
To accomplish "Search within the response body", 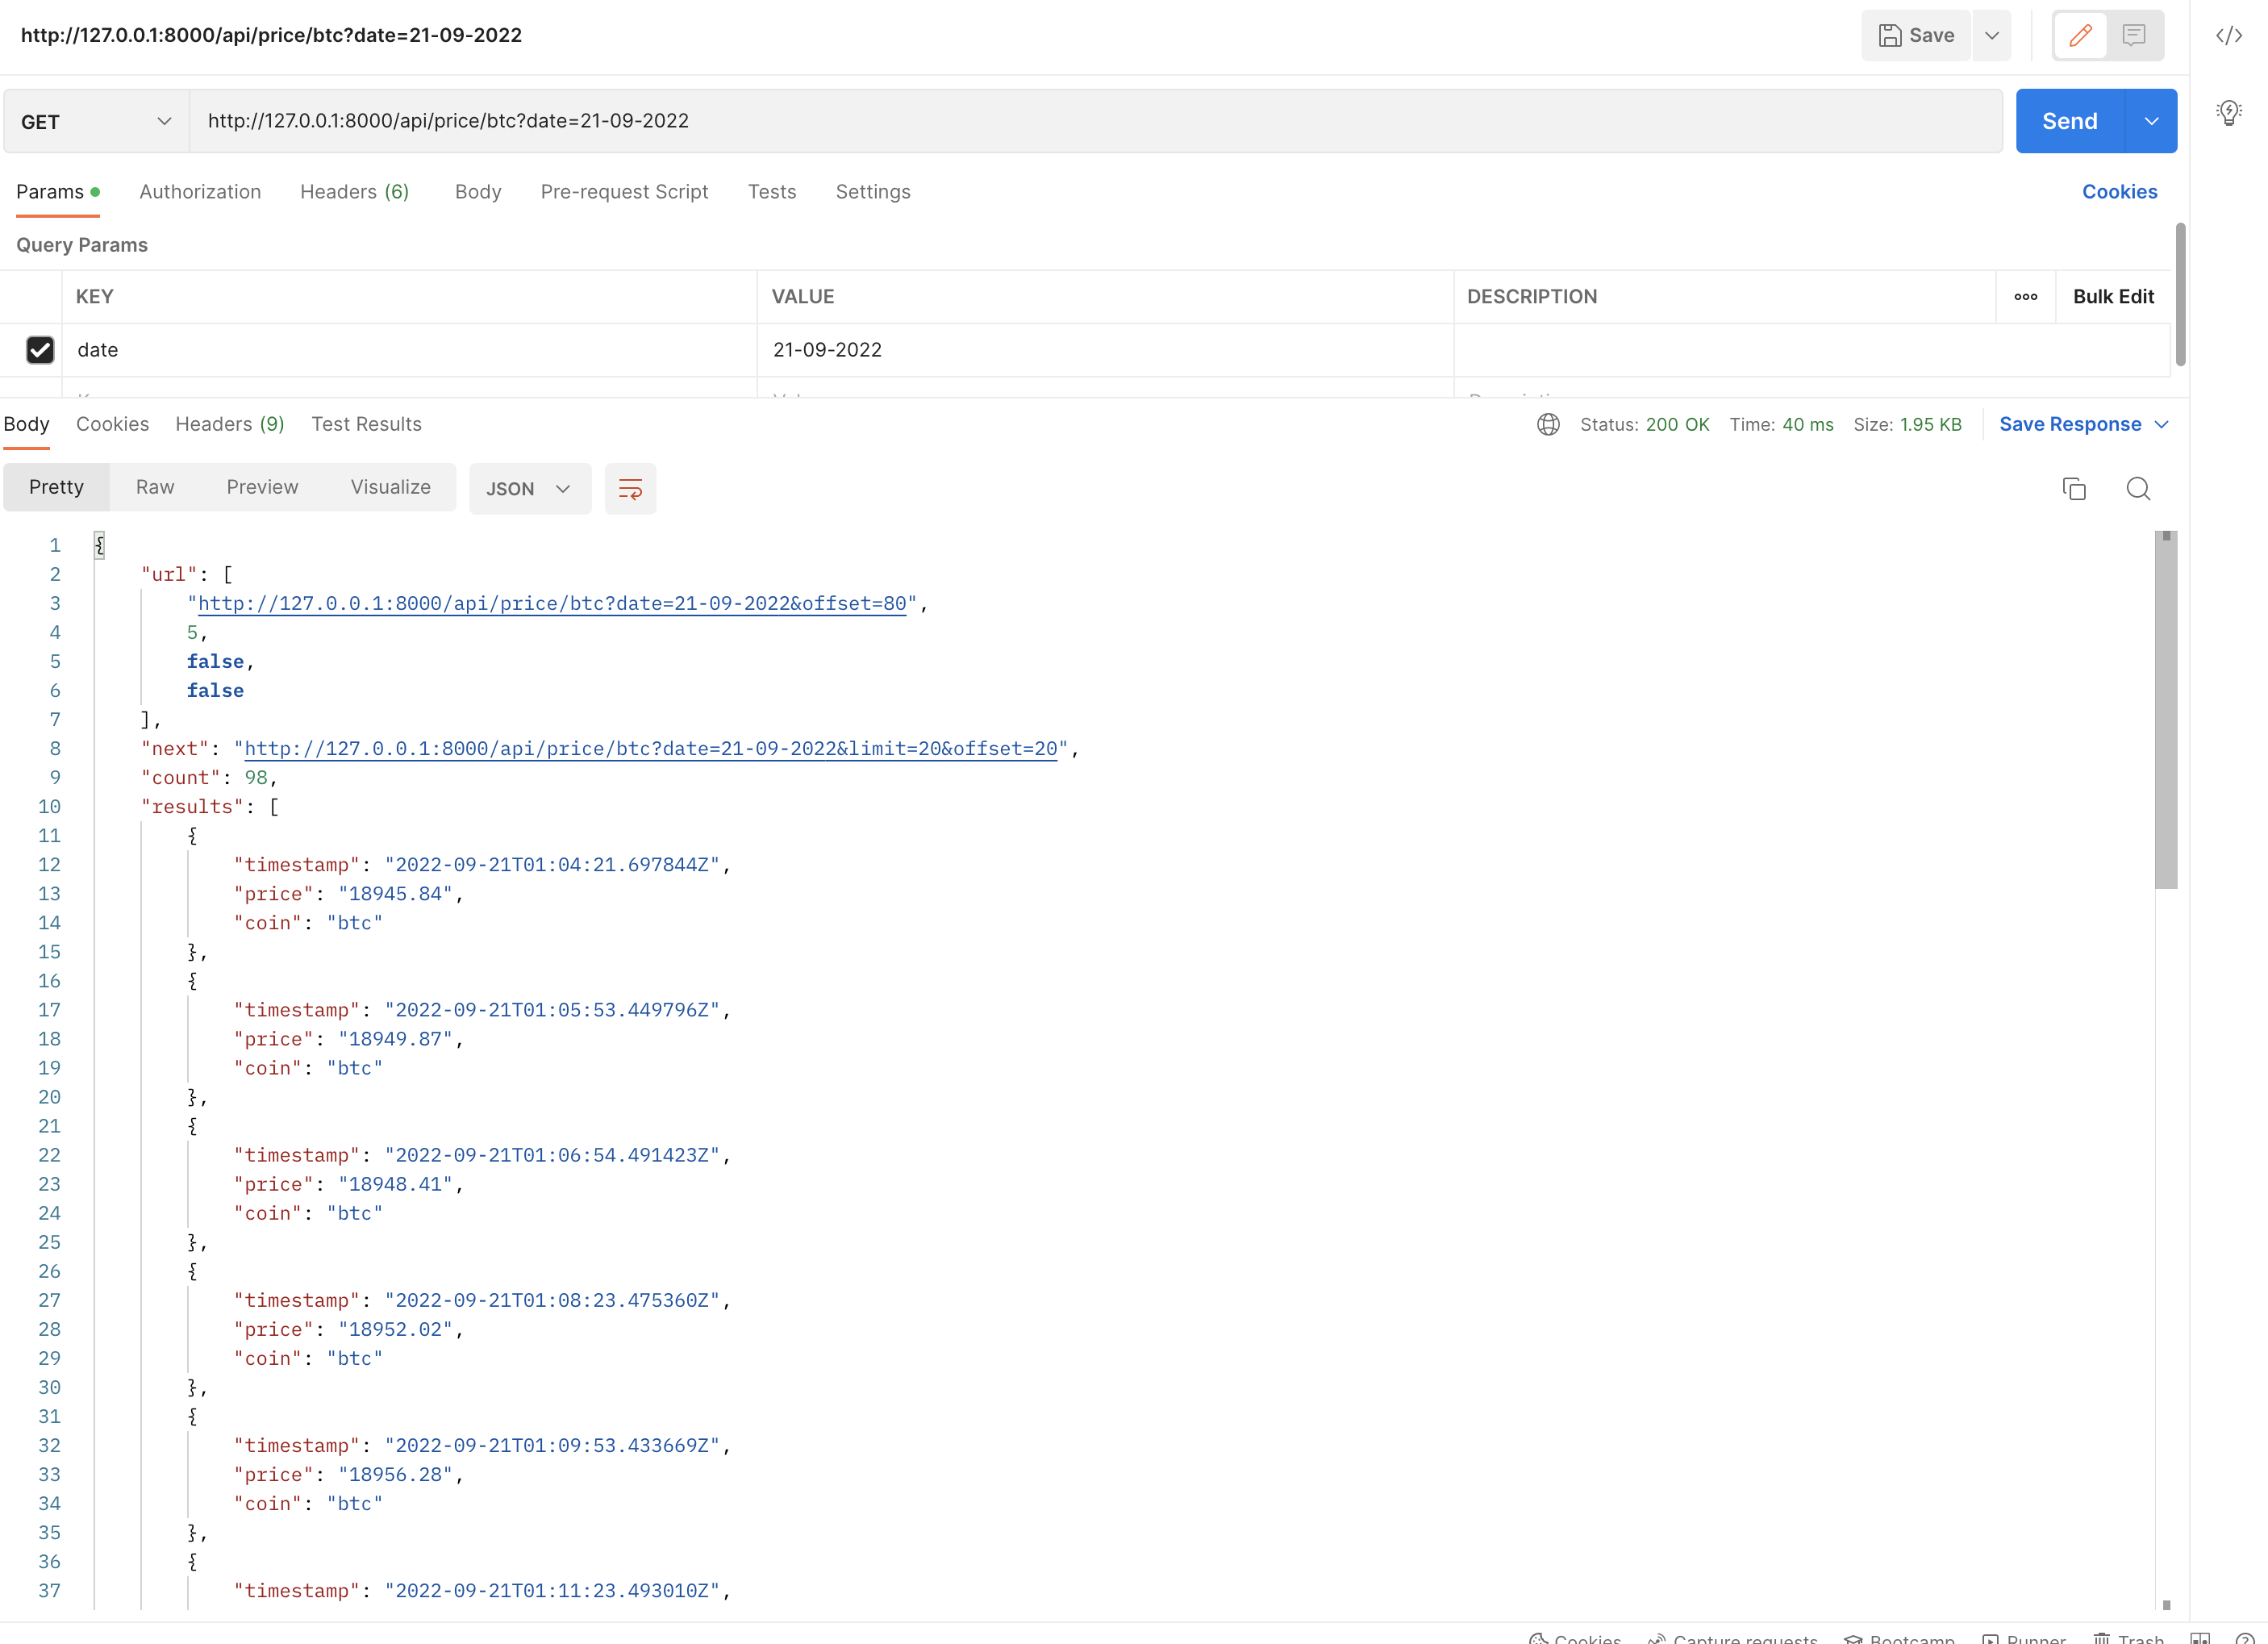I will tap(2138, 488).
